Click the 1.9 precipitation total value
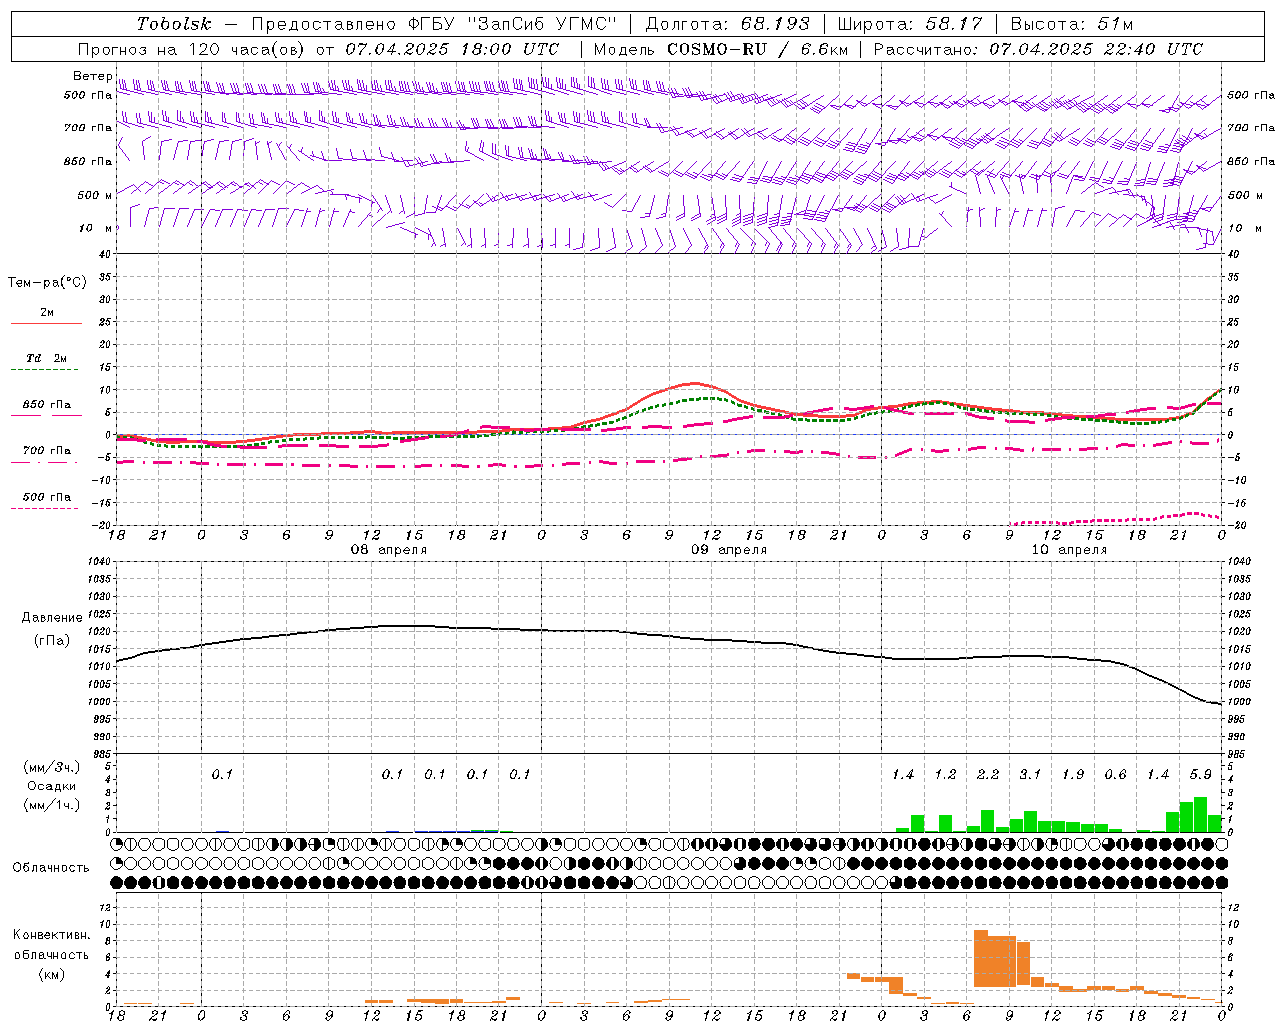Screen dimensions: 1280x1024 coord(1073,775)
